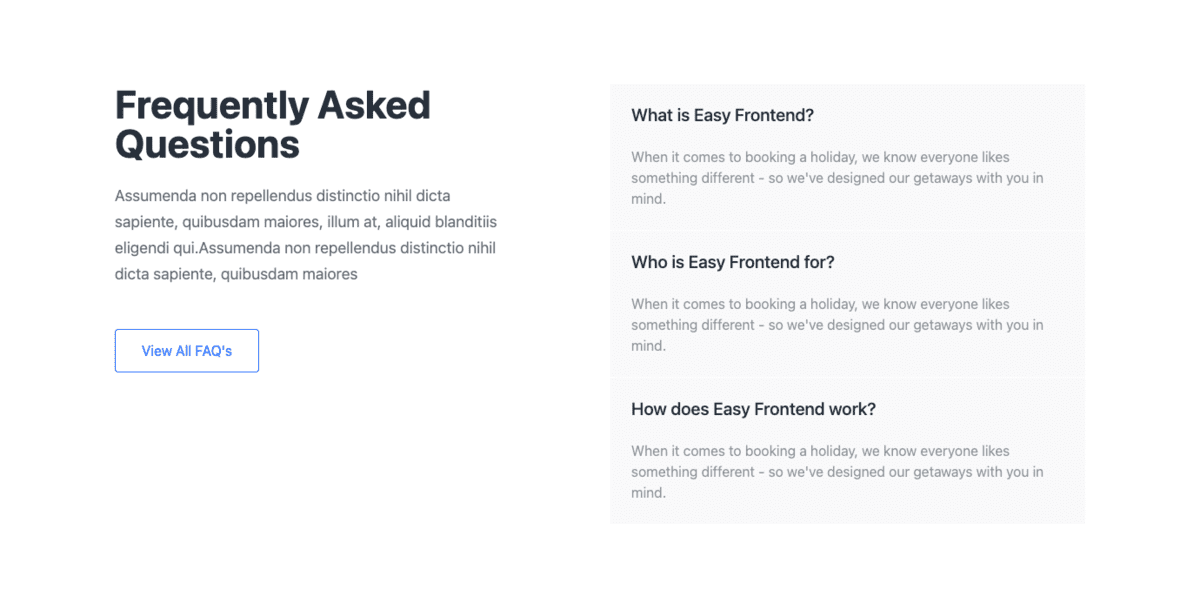Click the middle FAQ card panel
Viewport: 1200px width, 607px height.
coord(847,303)
